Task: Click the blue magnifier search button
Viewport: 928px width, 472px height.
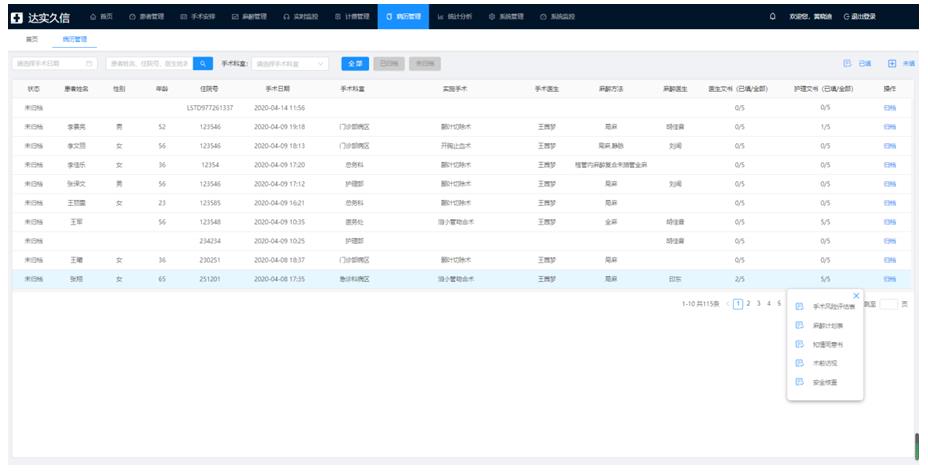Action: tap(203, 64)
